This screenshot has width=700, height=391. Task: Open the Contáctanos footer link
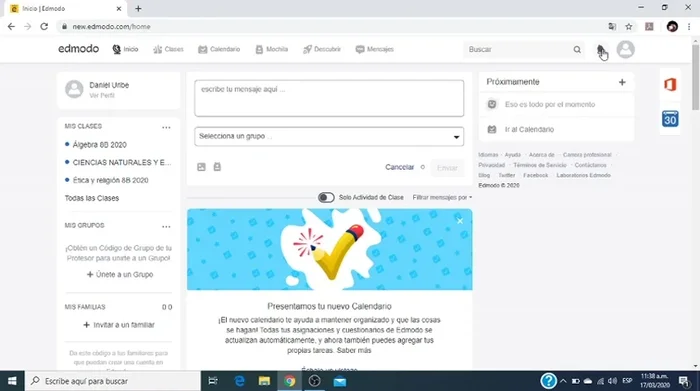coord(590,165)
